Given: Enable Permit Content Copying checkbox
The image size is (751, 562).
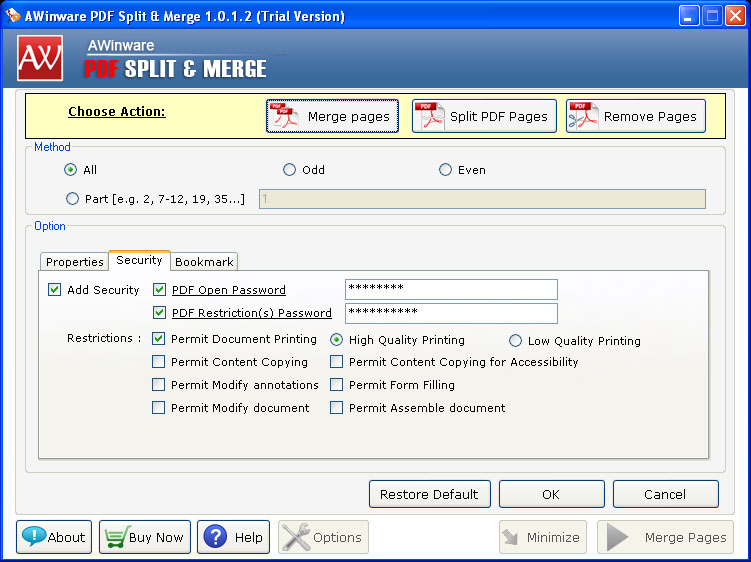Looking at the screenshot, I should (x=159, y=361).
